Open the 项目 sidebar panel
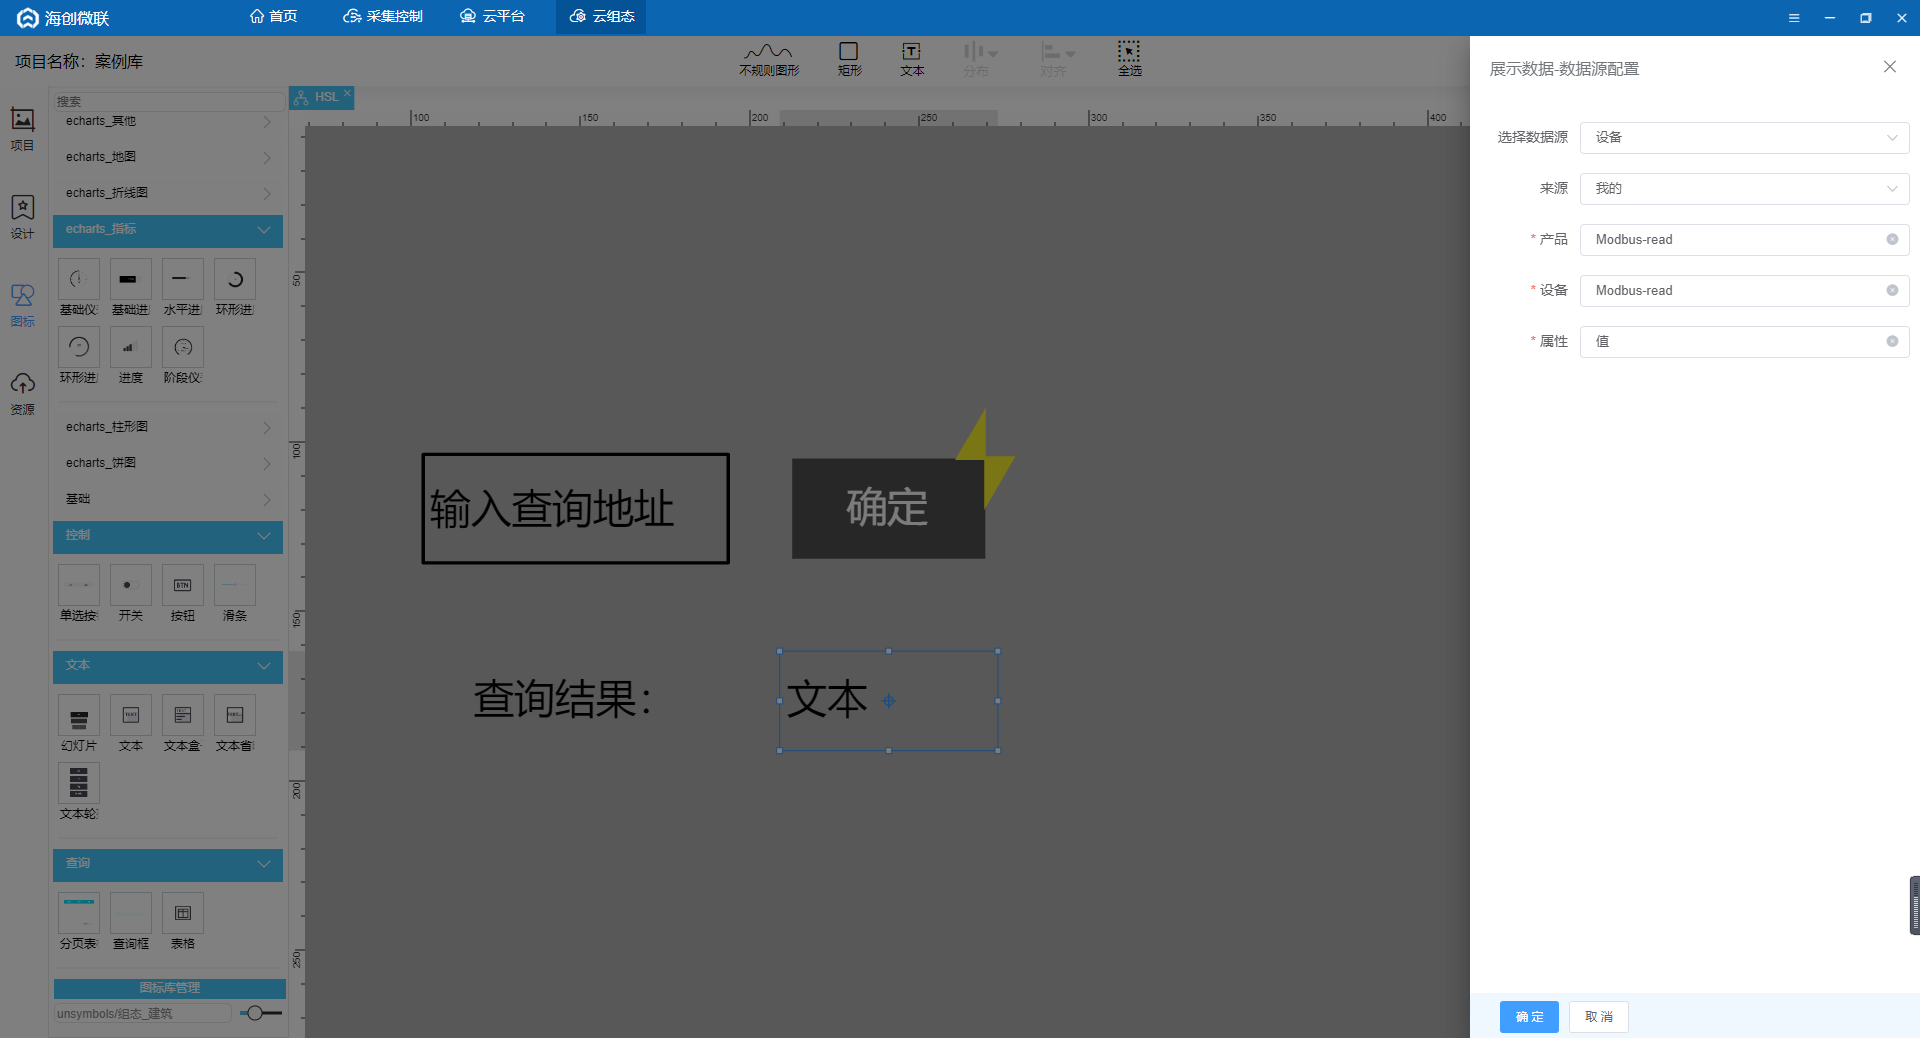The height and width of the screenshot is (1038, 1920). click(22, 129)
